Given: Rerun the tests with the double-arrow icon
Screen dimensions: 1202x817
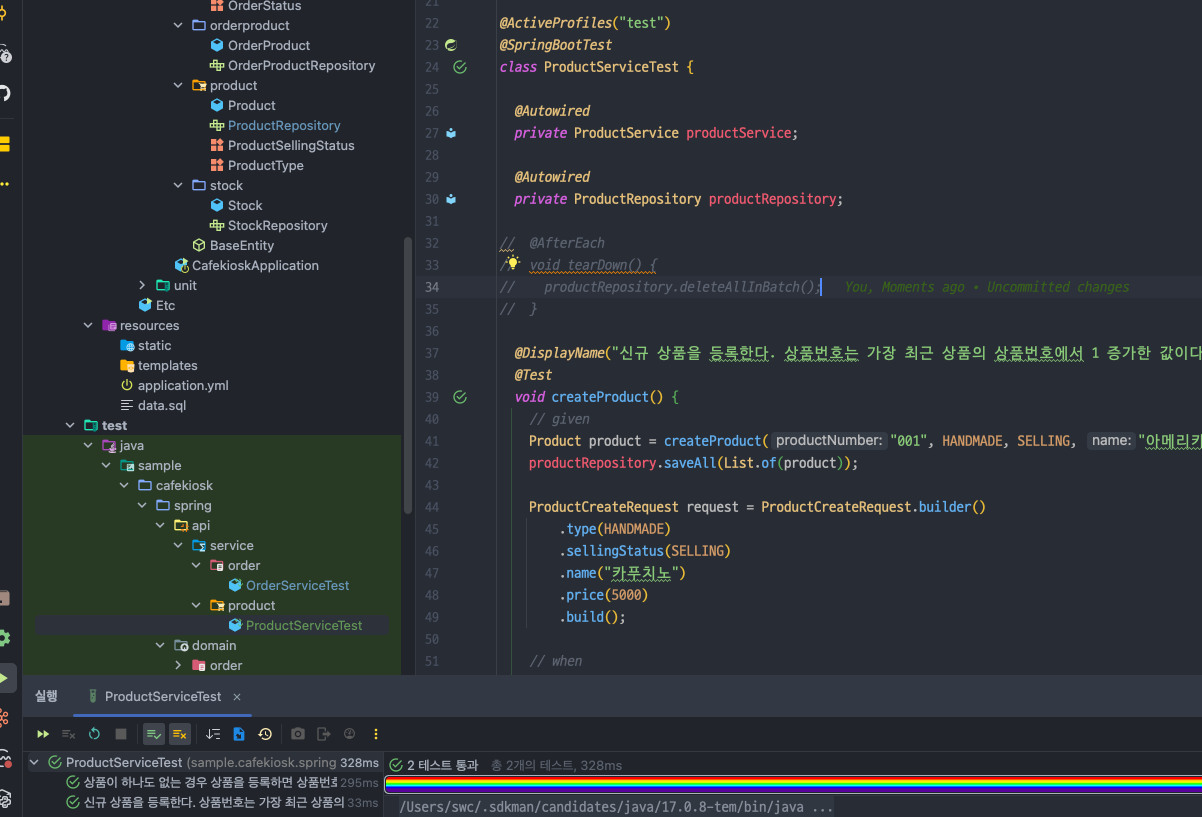Looking at the screenshot, I should click(43, 734).
